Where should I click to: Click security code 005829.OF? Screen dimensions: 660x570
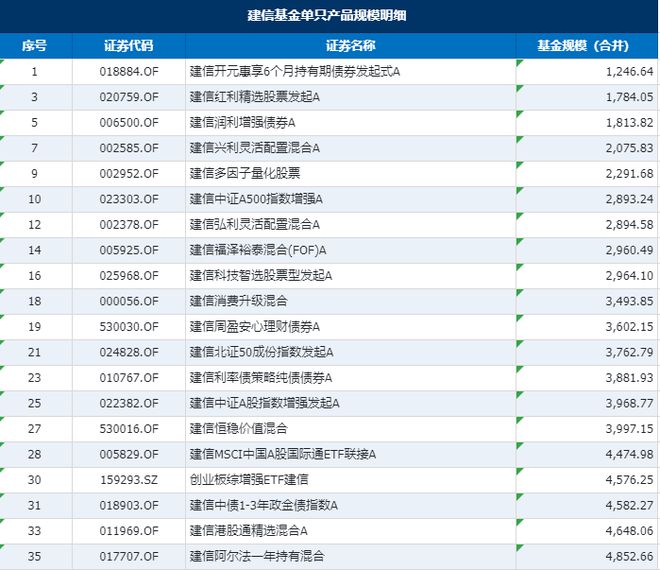click(129, 454)
